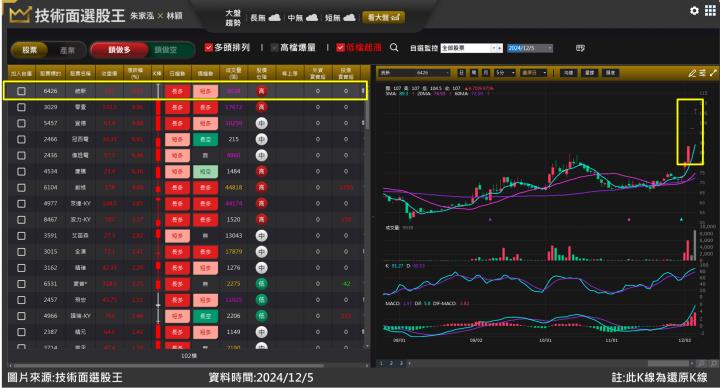Image resolution: width=720 pixels, height=391 pixels.
Task: Click second button after the toolbar divider
Action: pos(590,73)
